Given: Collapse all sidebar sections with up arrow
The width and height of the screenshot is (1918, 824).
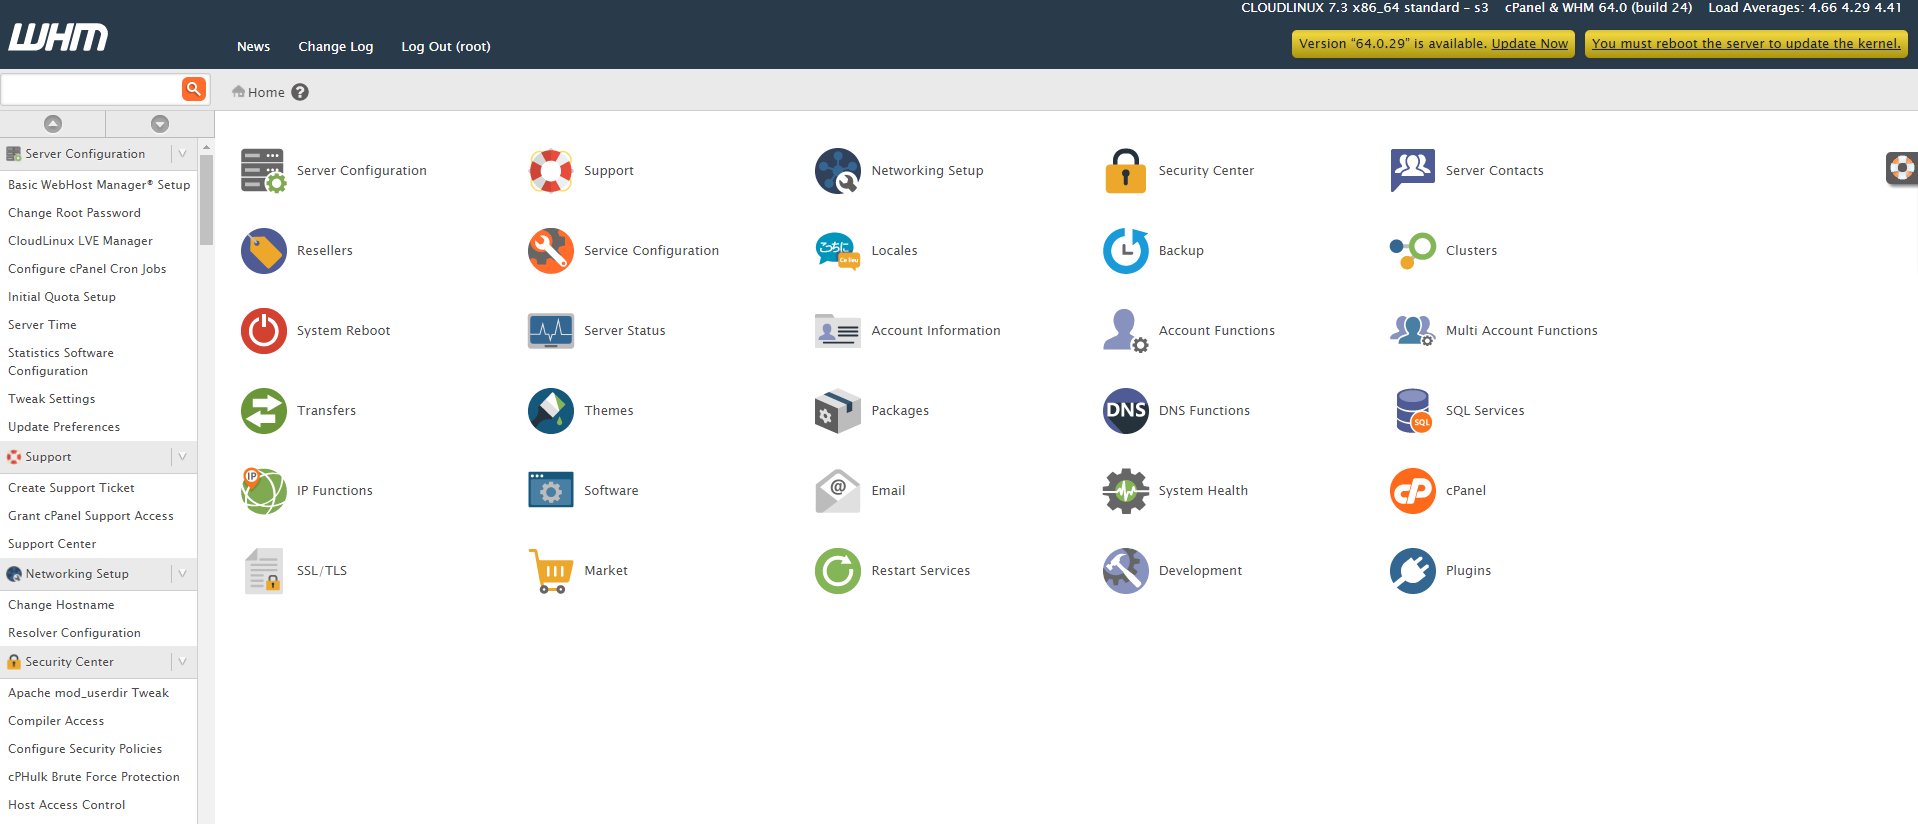Looking at the screenshot, I should tap(53, 124).
